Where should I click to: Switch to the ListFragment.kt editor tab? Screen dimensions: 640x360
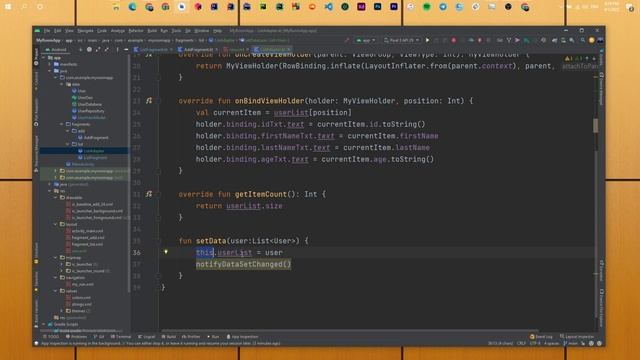(x=152, y=50)
